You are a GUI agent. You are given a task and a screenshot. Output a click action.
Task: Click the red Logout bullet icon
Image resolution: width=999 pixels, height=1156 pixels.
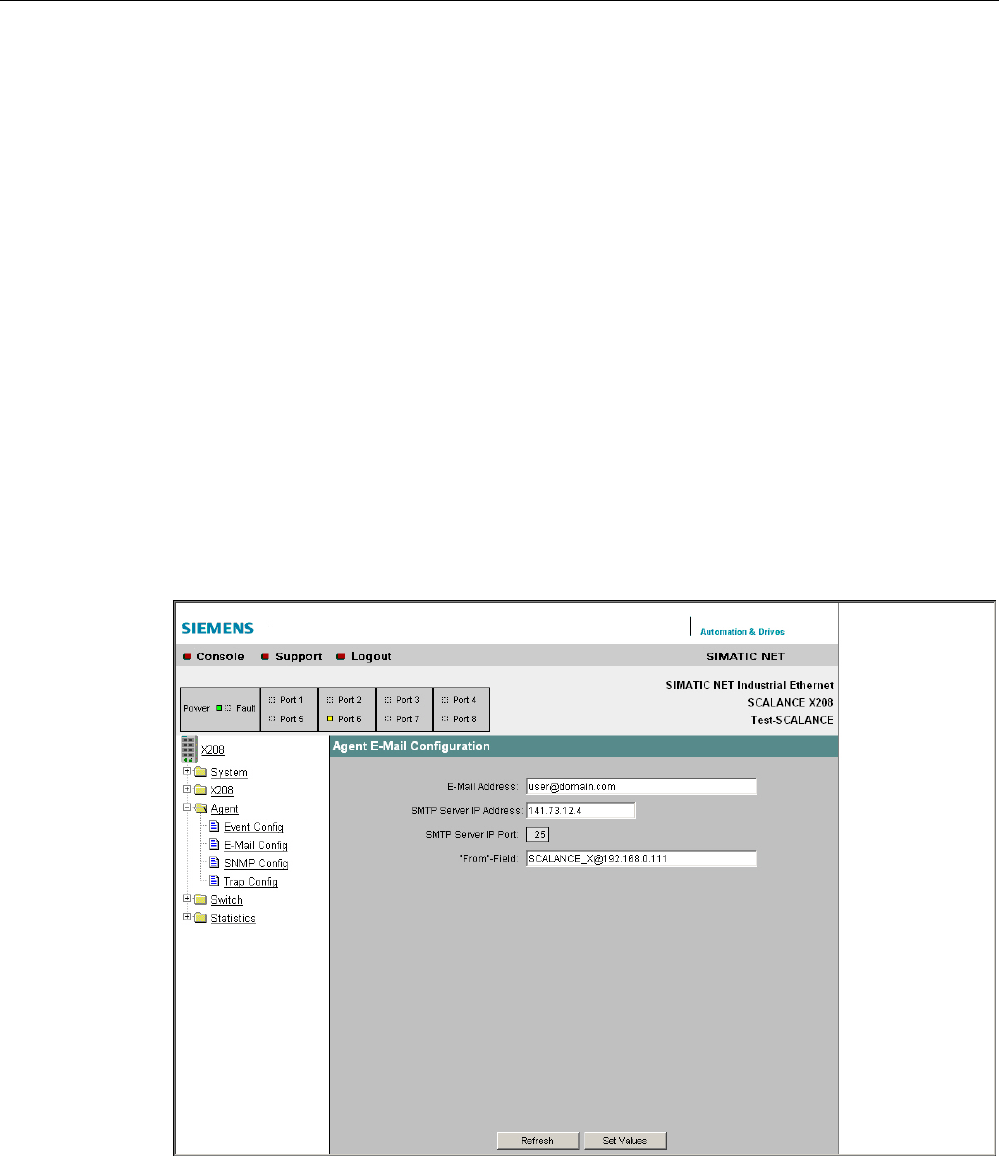341,656
